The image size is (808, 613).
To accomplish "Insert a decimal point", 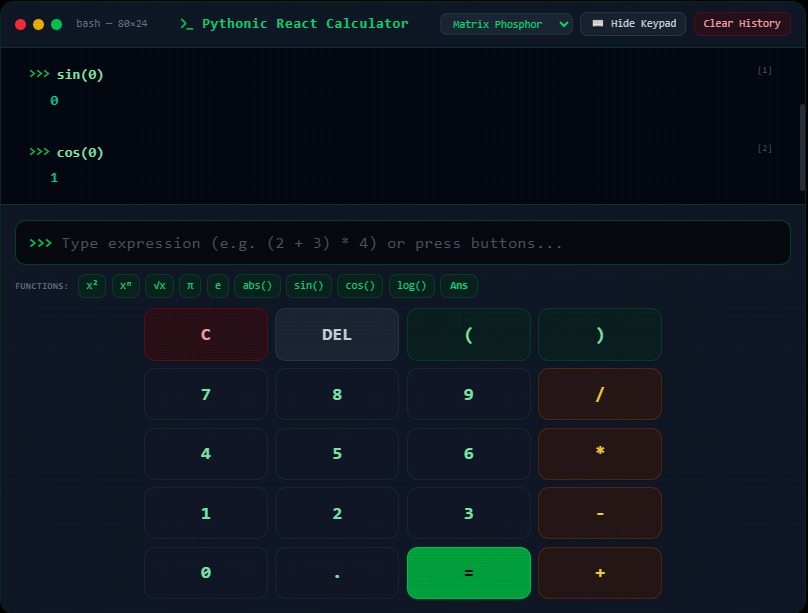I will (337, 573).
